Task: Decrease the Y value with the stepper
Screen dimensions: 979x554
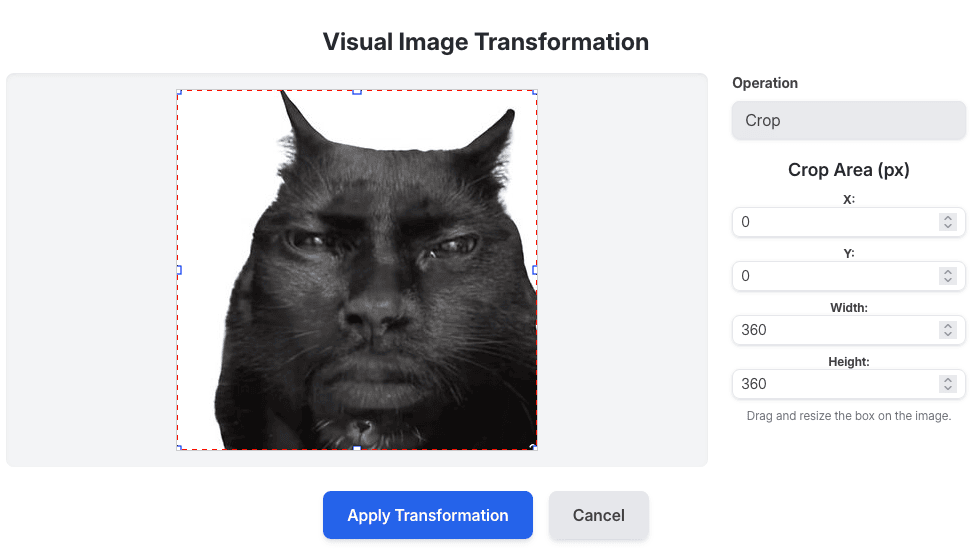Action: 948,280
